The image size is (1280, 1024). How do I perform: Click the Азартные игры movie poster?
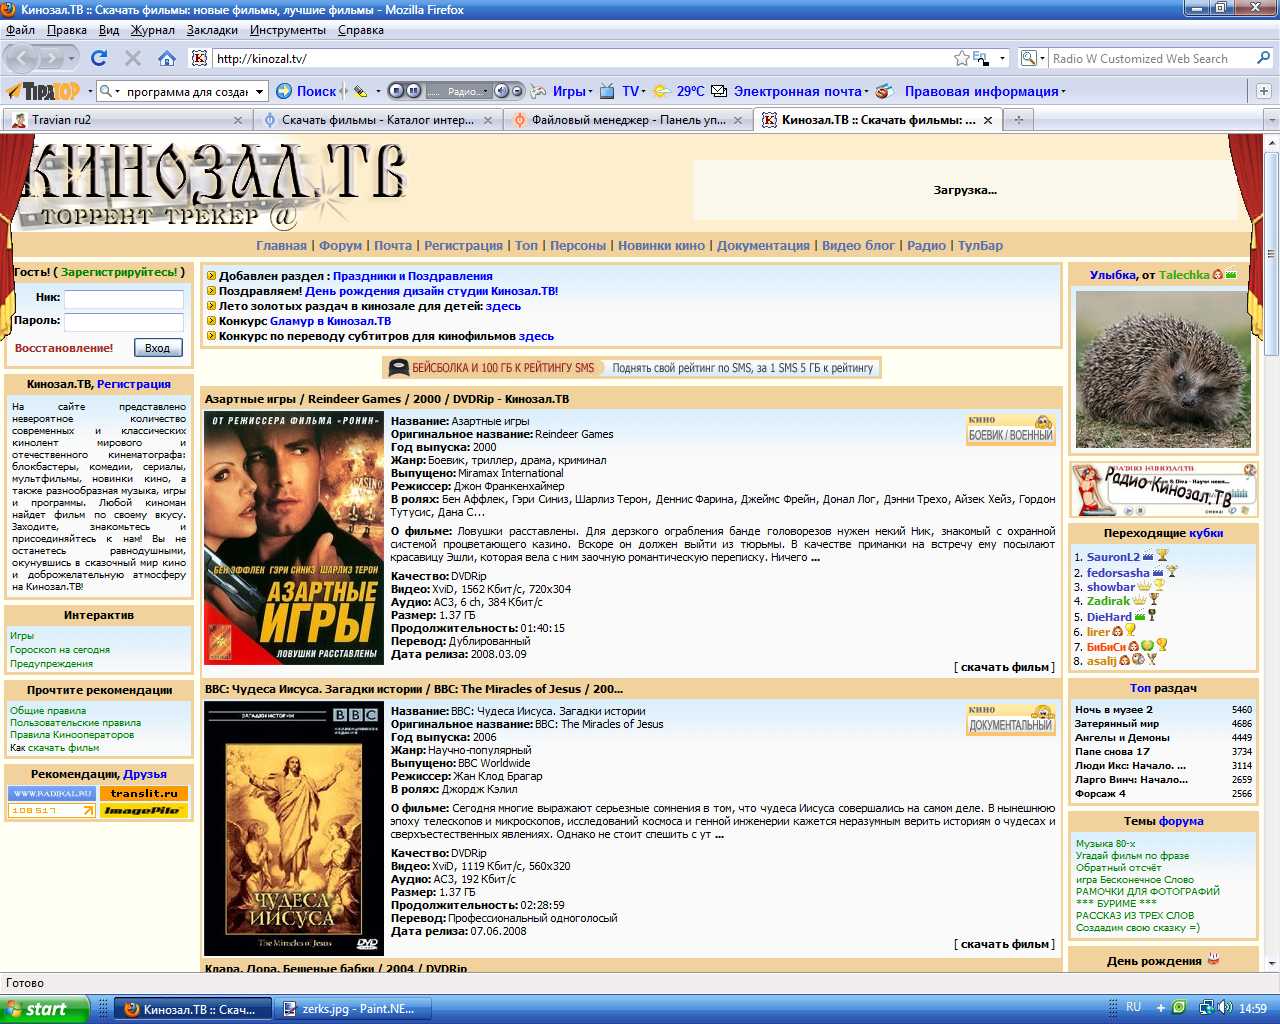click(294, 538)
